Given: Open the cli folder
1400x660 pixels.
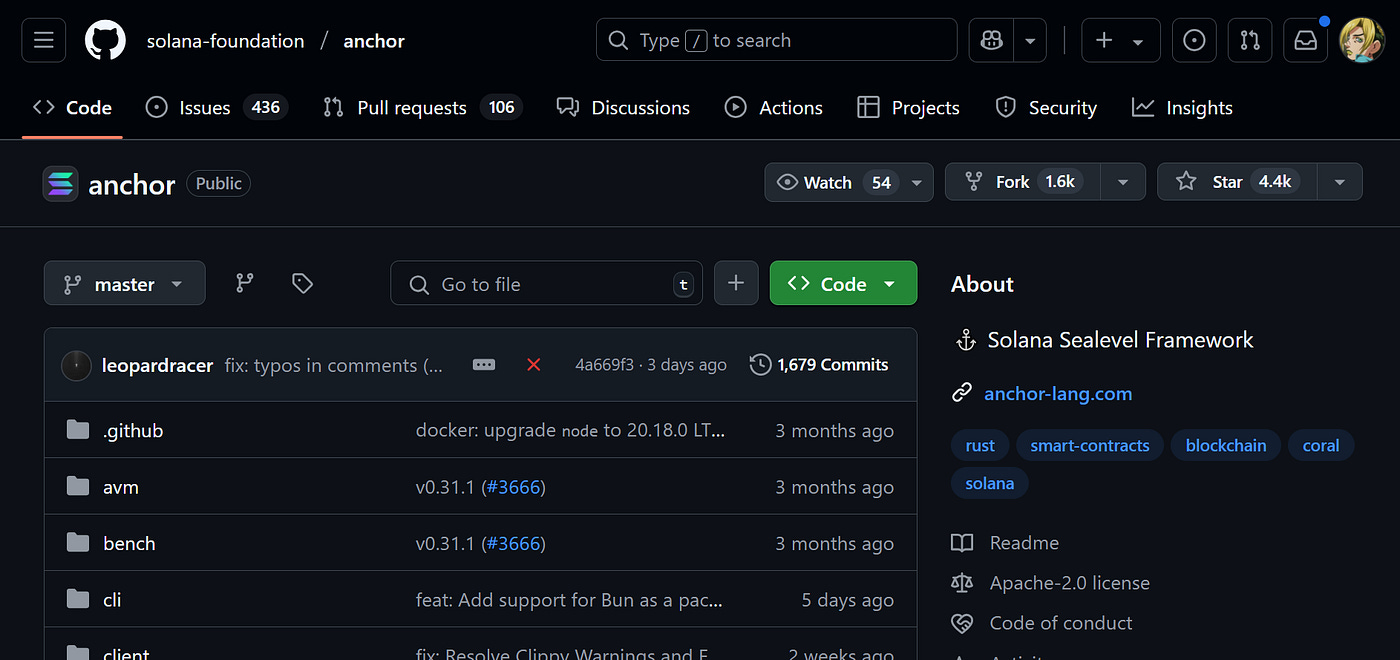Looking at the screenshot, I should click(112, 600).
